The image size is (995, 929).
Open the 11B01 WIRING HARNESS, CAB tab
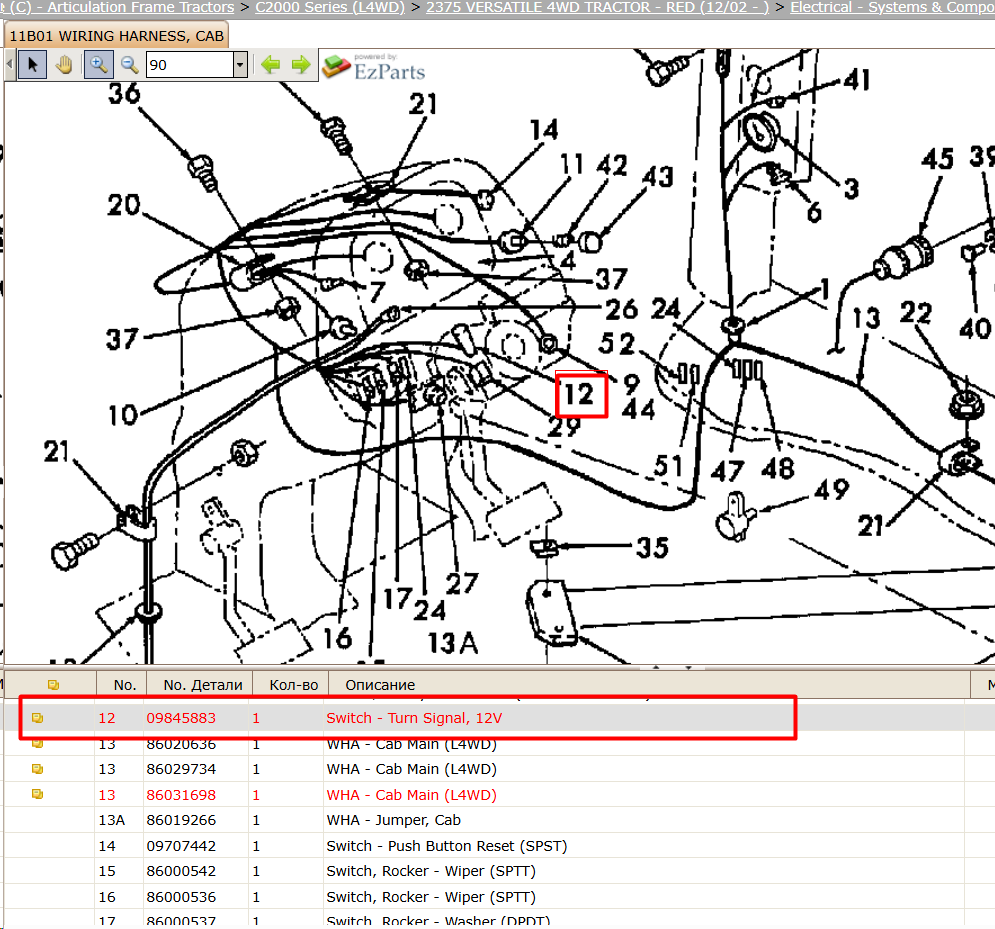[117, 36]
